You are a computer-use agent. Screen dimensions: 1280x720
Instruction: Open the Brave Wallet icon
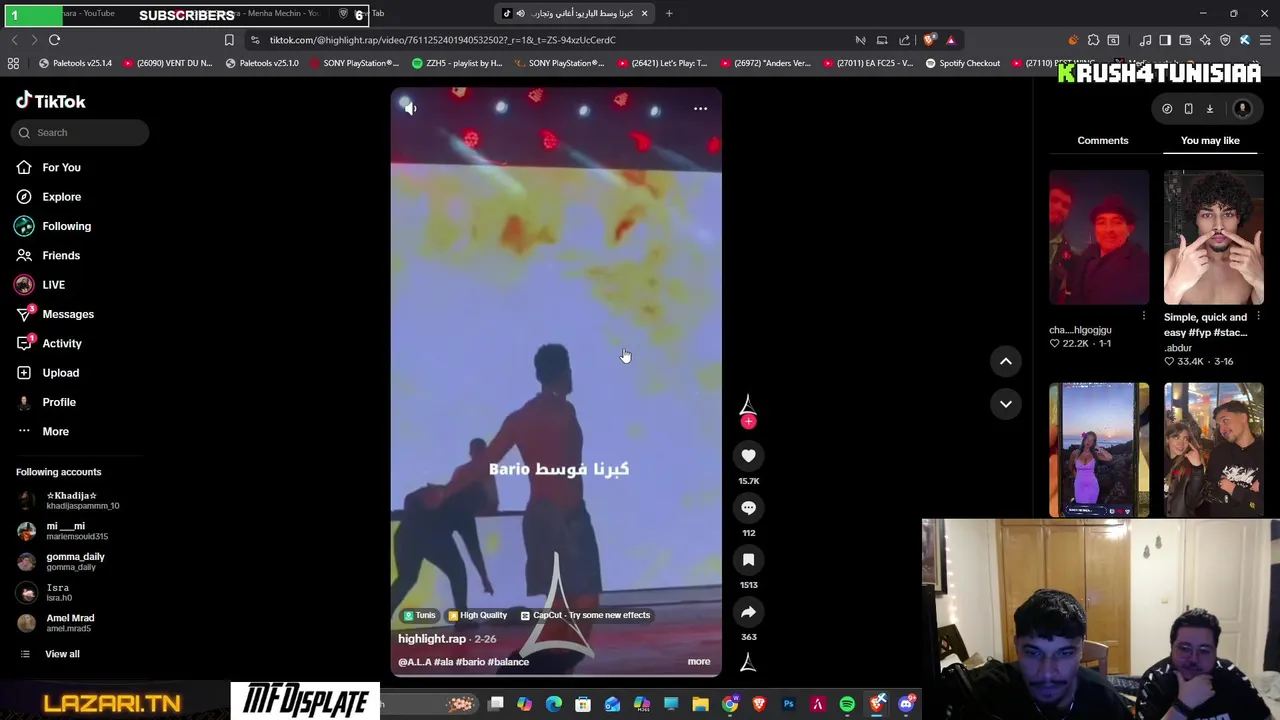coord(1185,40)
